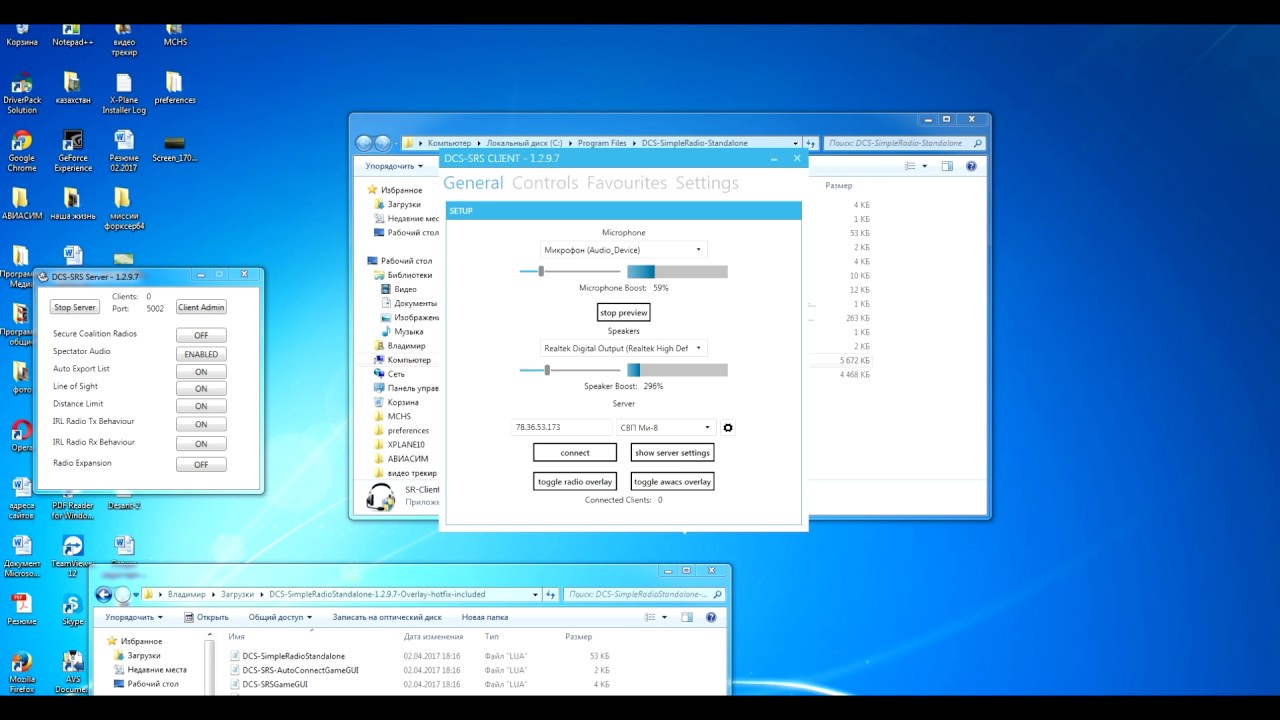This screenshot has height=720, width=1280.
Task: Open the СВП Ми-8 server dropdown
Action: [x=665, y=427]
